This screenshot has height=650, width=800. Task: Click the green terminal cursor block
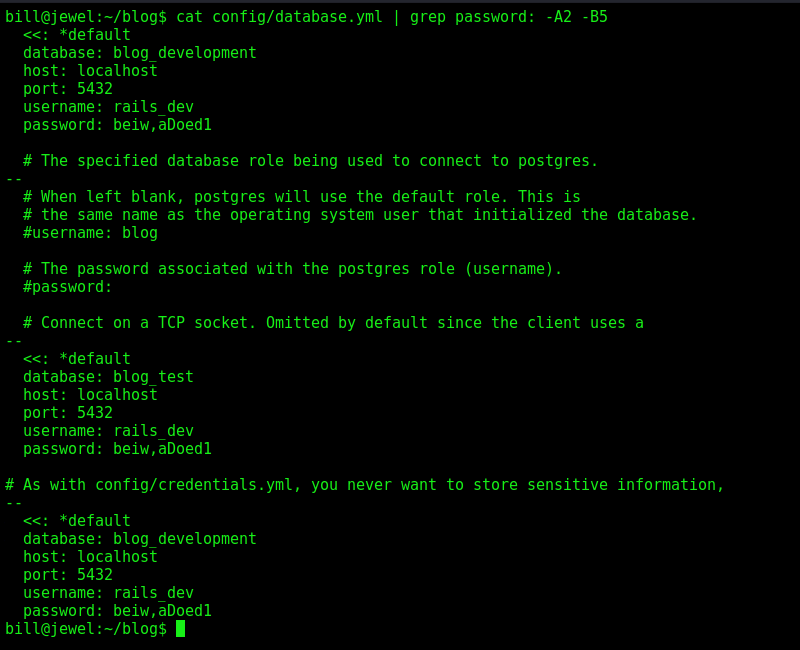pos(180,629)
